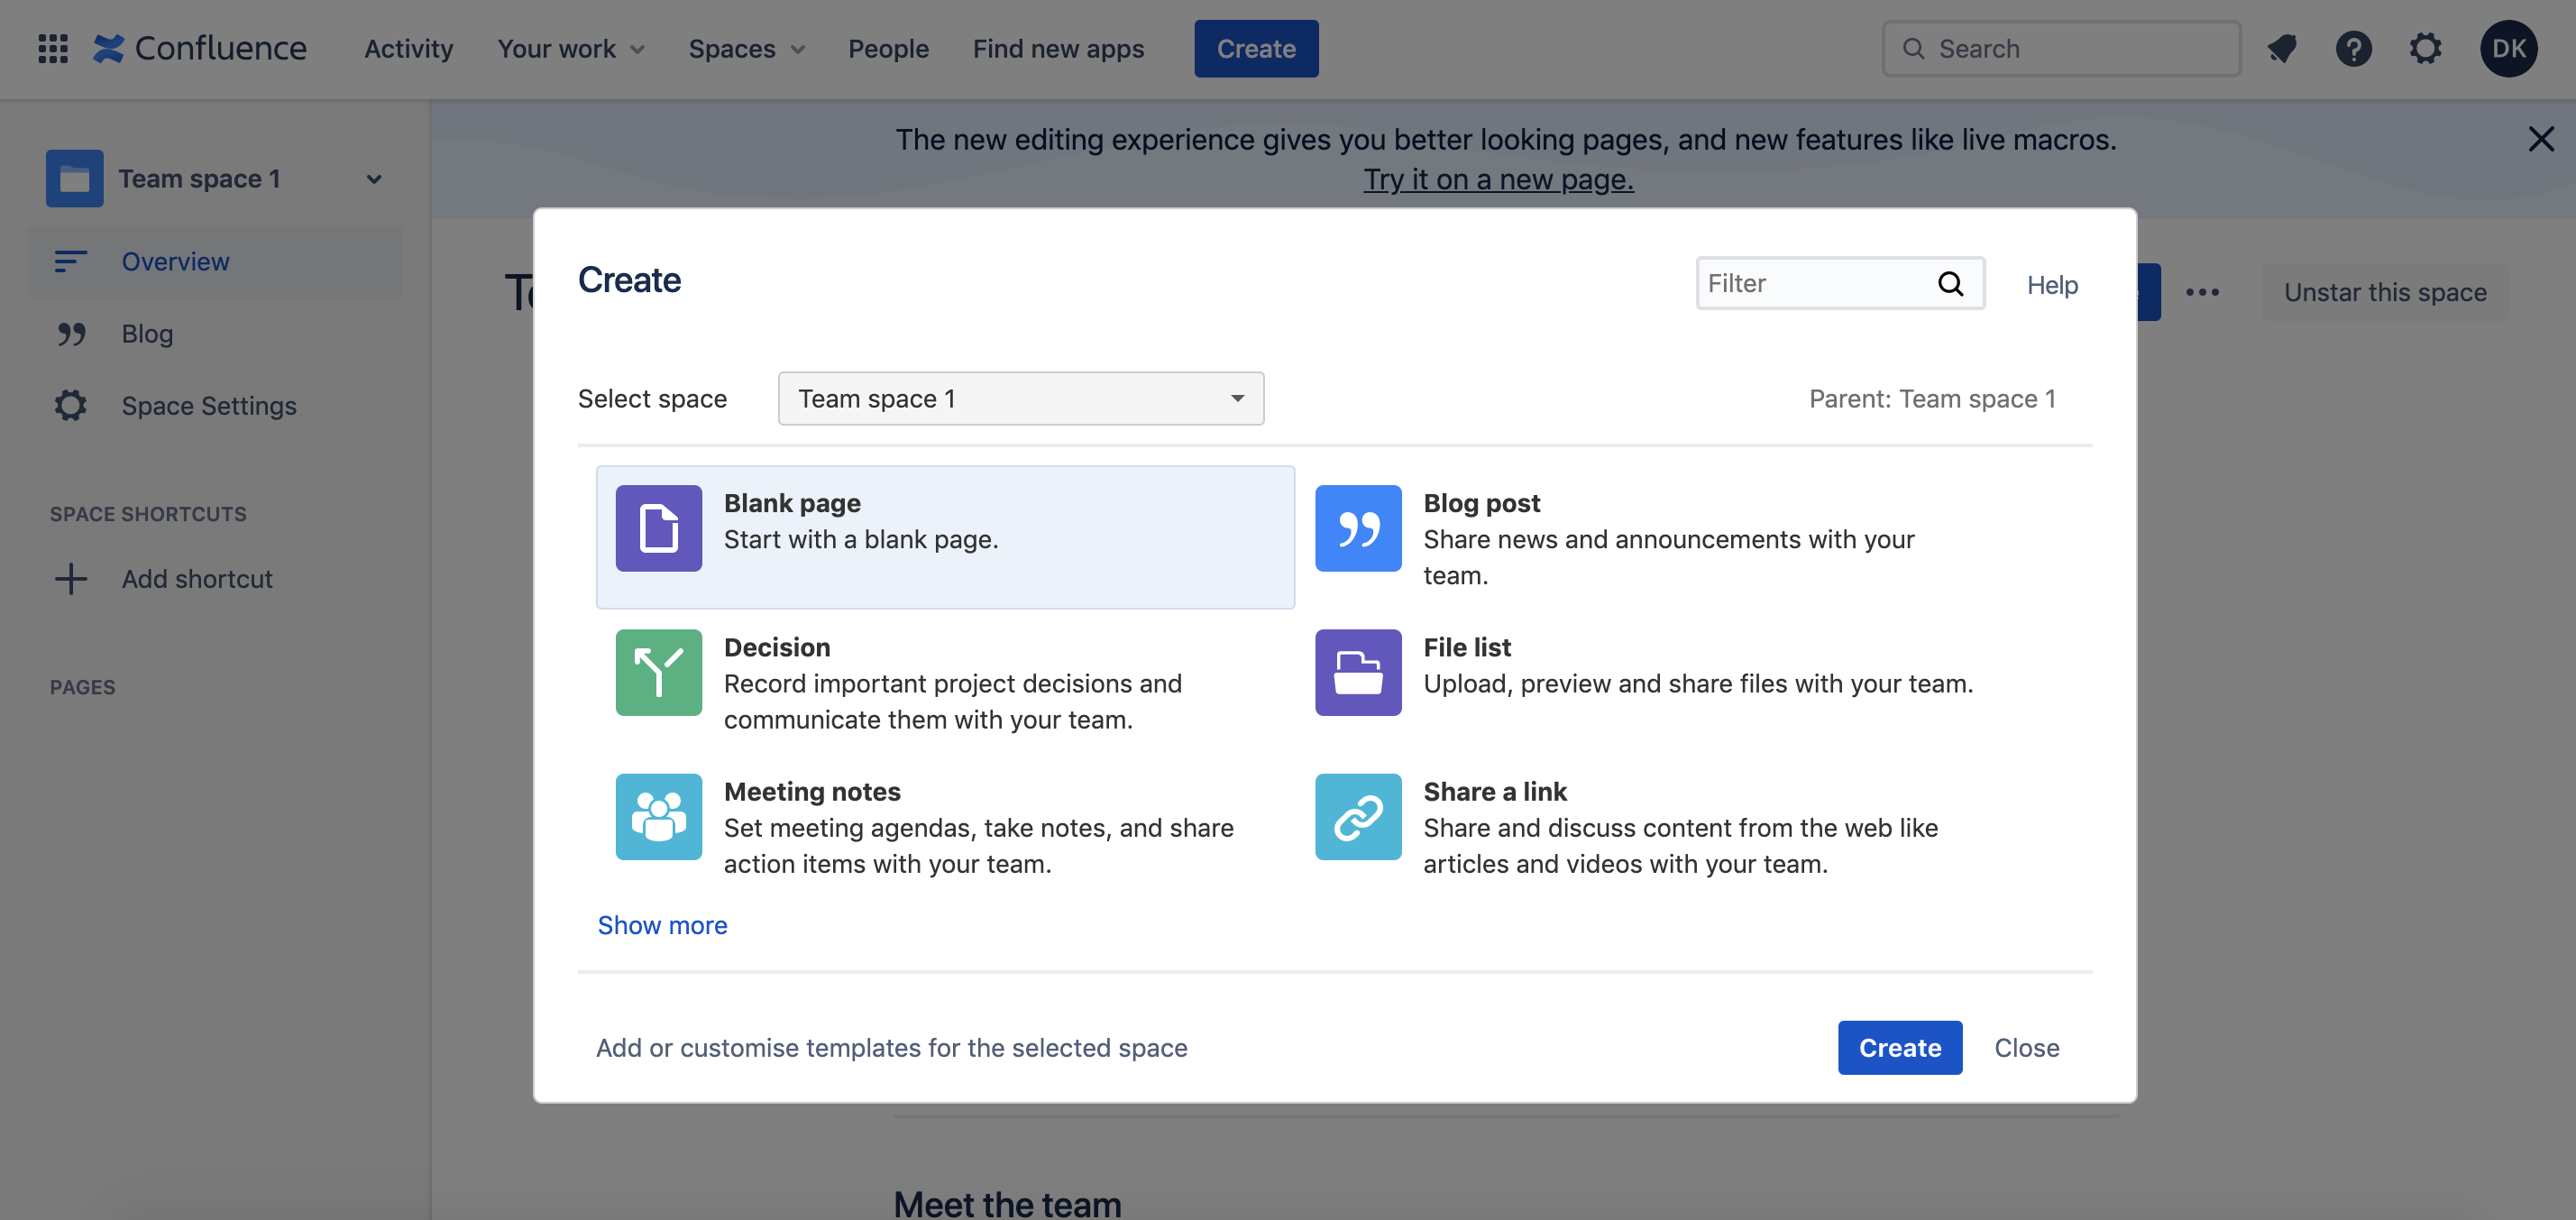Expand the Team space 1 sidebar chevron
This screenshot has width=2576, height=1220.
click(x=374, y=179)
